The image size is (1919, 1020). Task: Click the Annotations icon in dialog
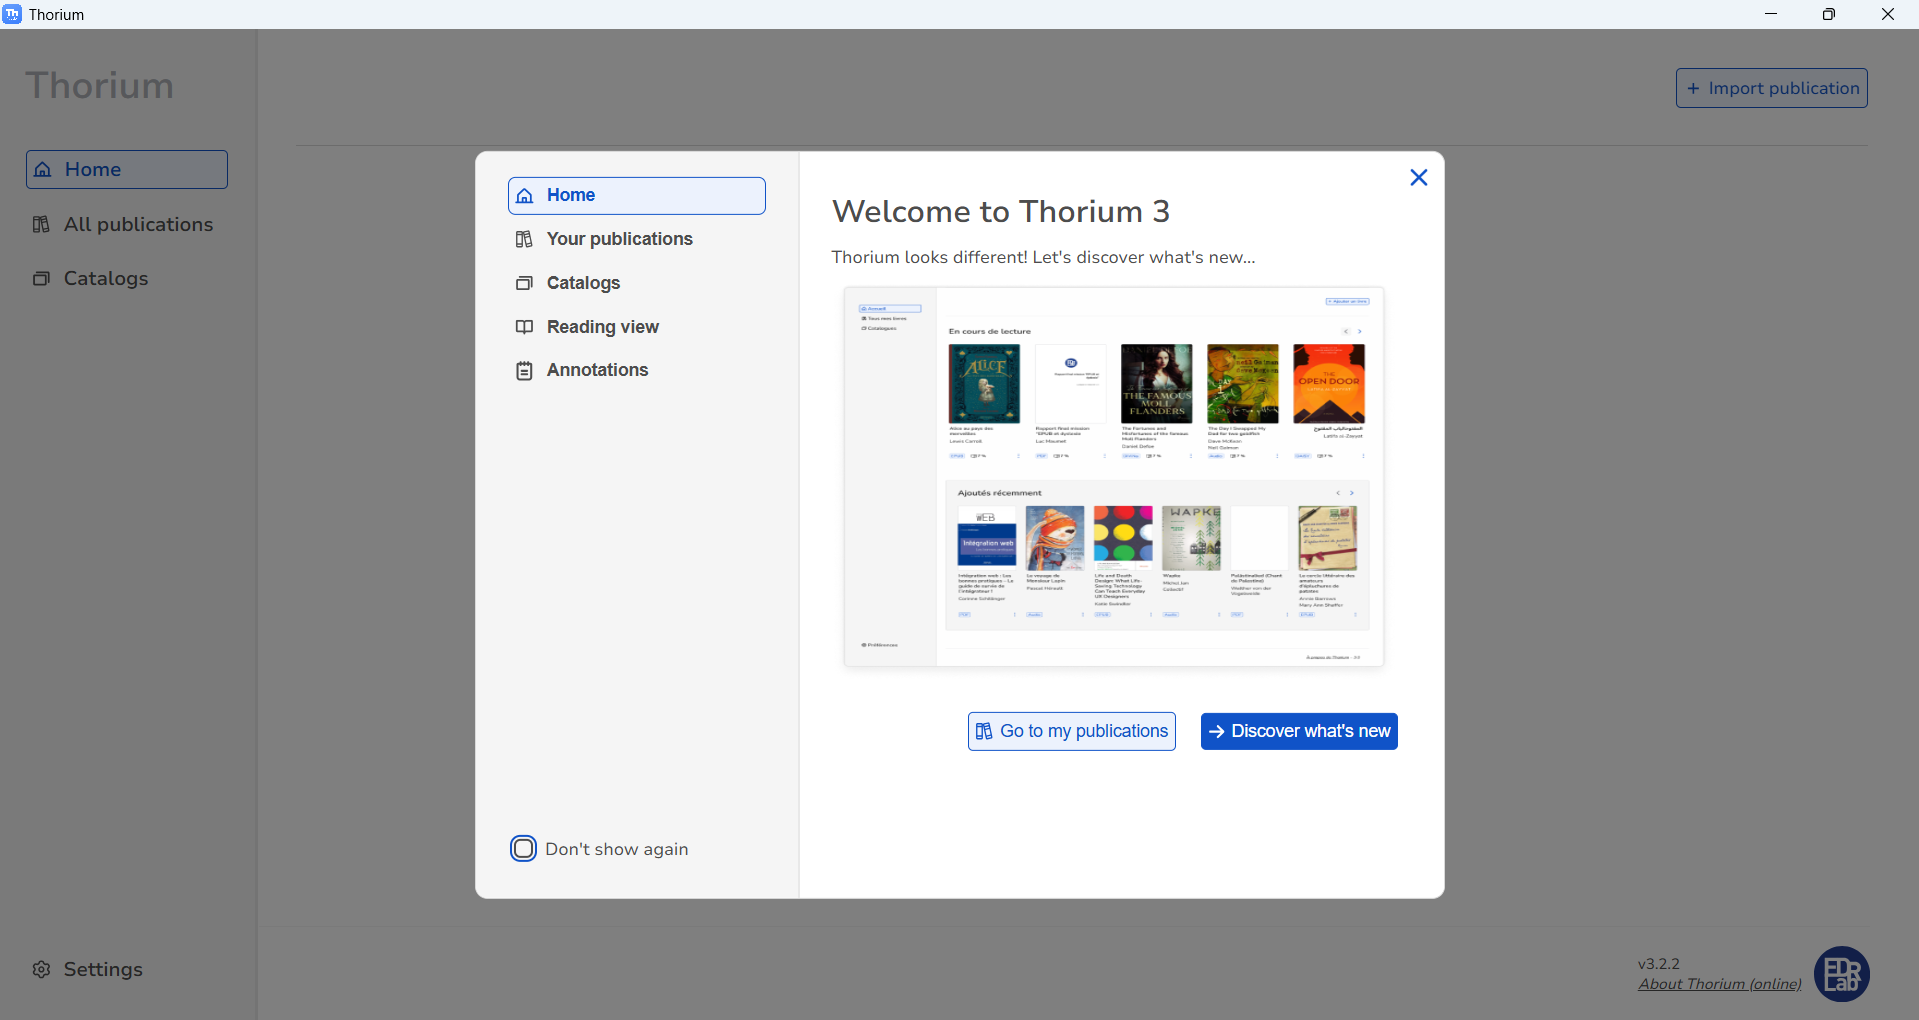click(x=524, y=371)
